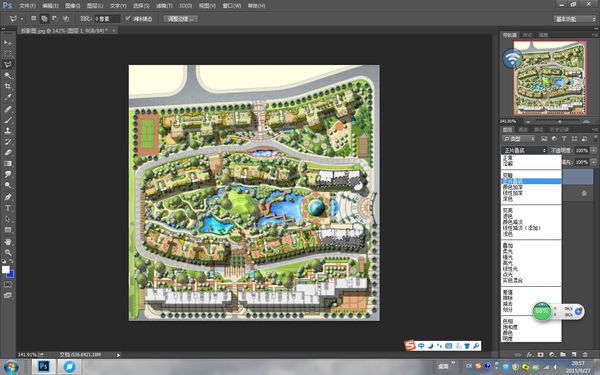This screenshot has width=600, height=375.
Task: Select the Clone Stamp tool
Action: [8, 130]
